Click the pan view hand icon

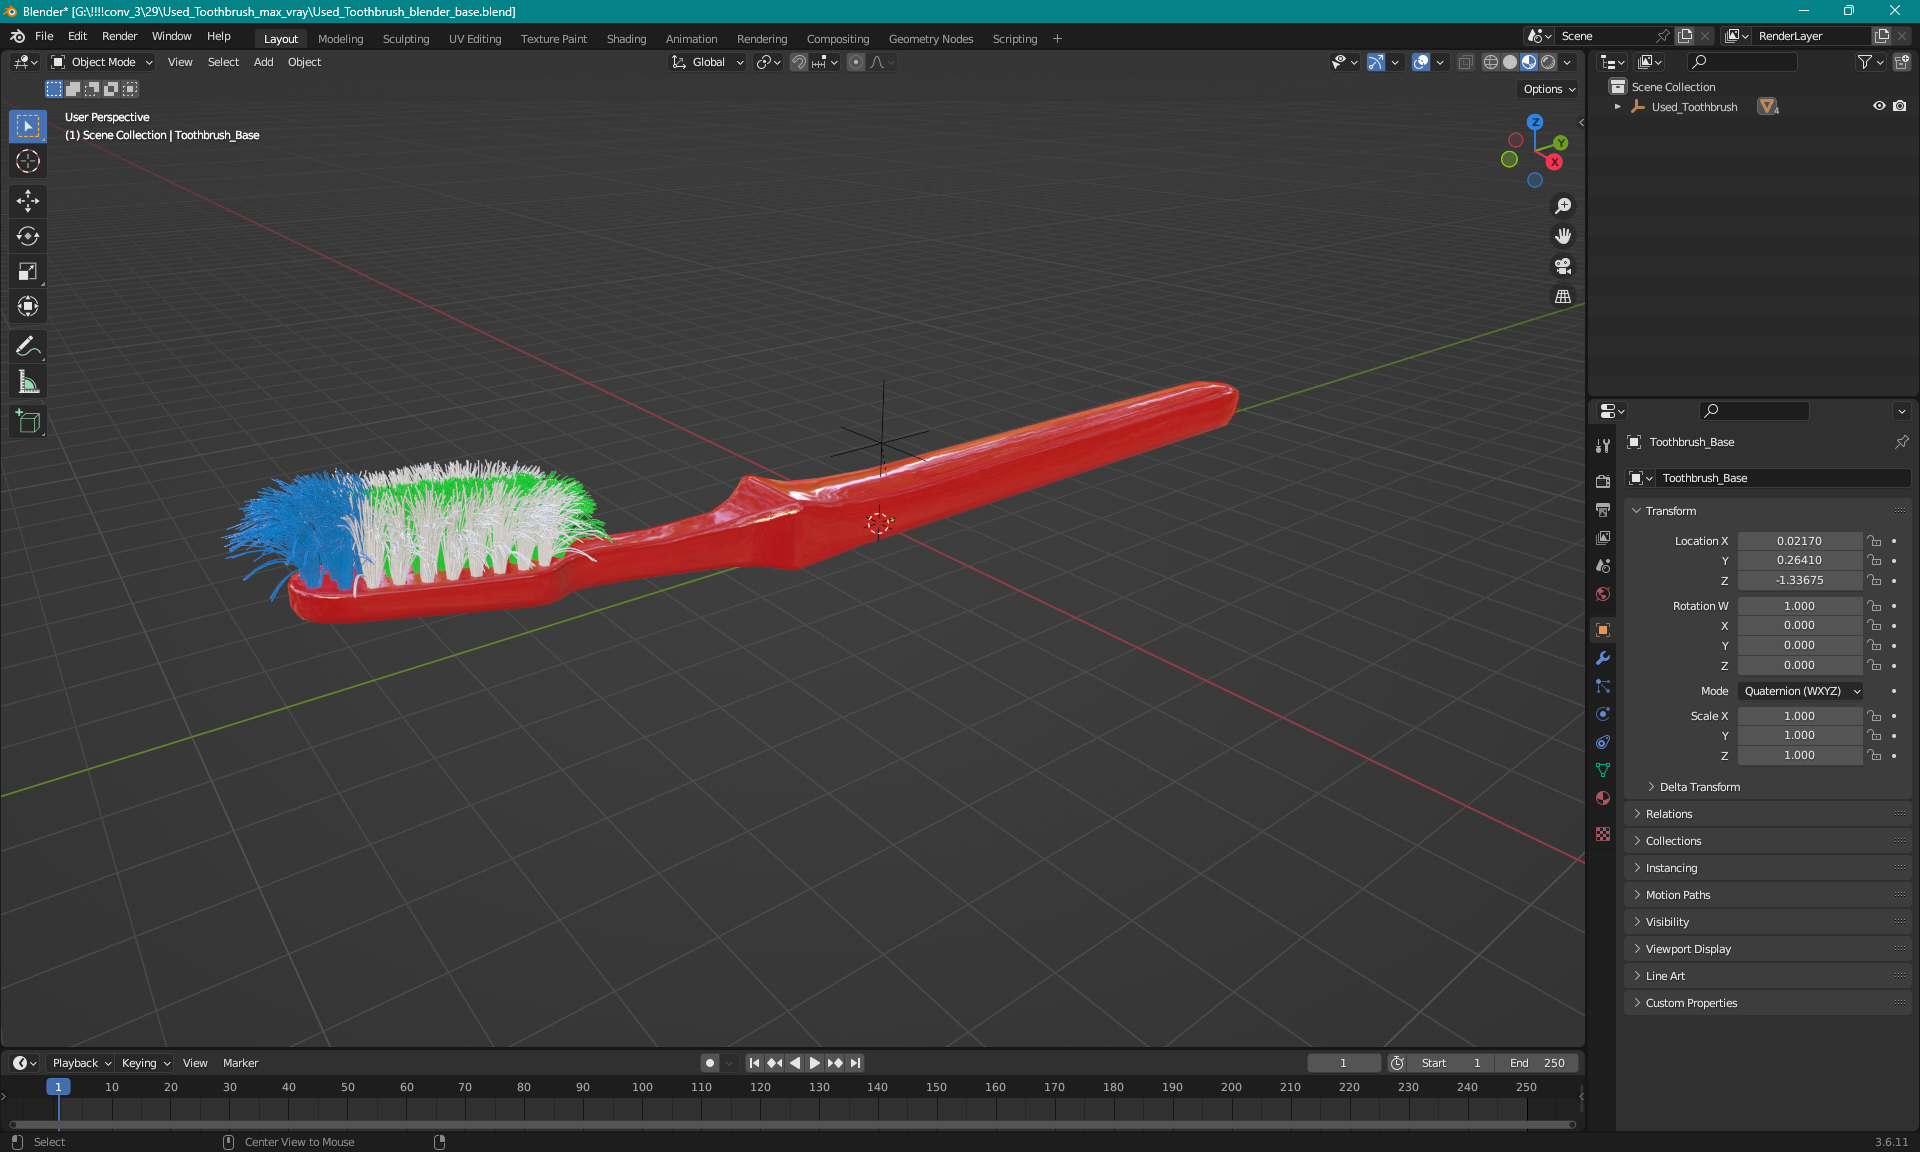[1563, 236]
